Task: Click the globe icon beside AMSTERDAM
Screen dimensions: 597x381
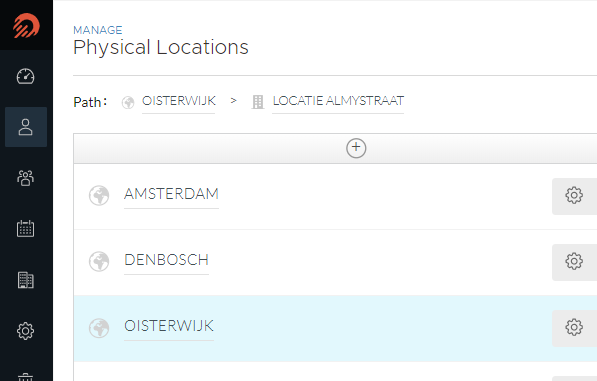Action: click(x=99, y=195)
